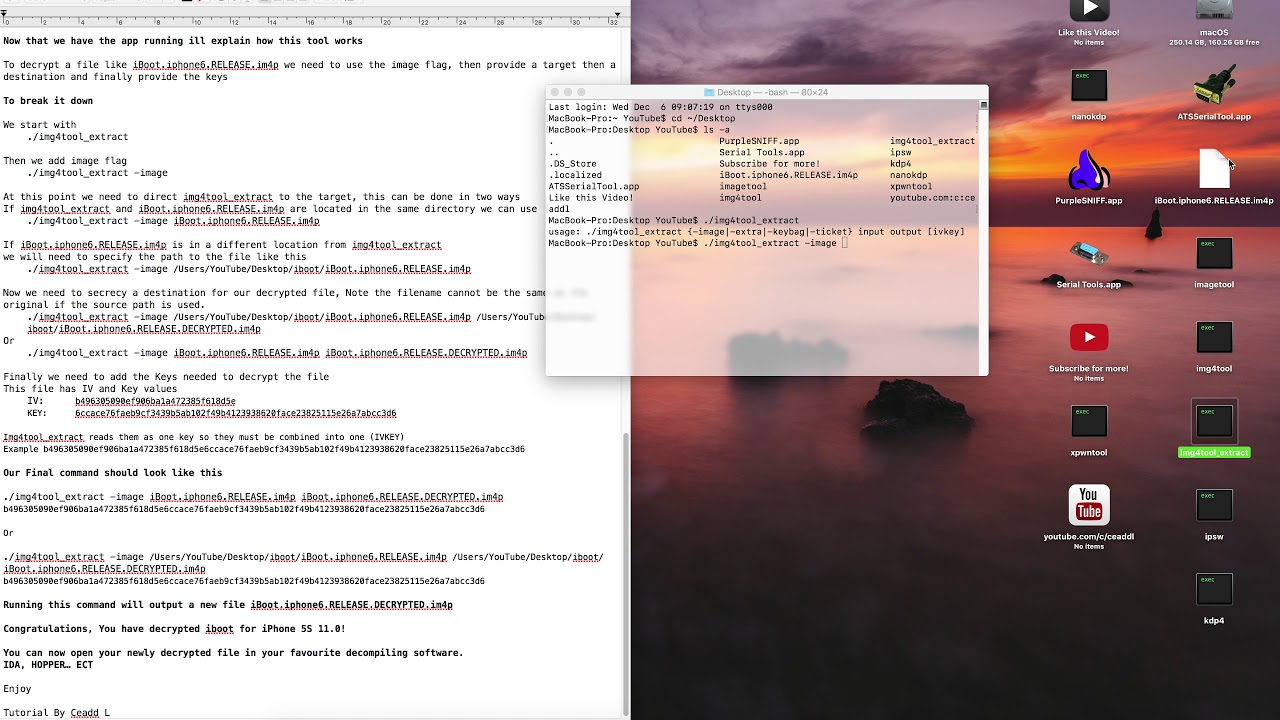Viewport: 1280px width, 720px height.
Task: Click 'IDA, HOPPER… ECT' line
Action: (48, 665)
